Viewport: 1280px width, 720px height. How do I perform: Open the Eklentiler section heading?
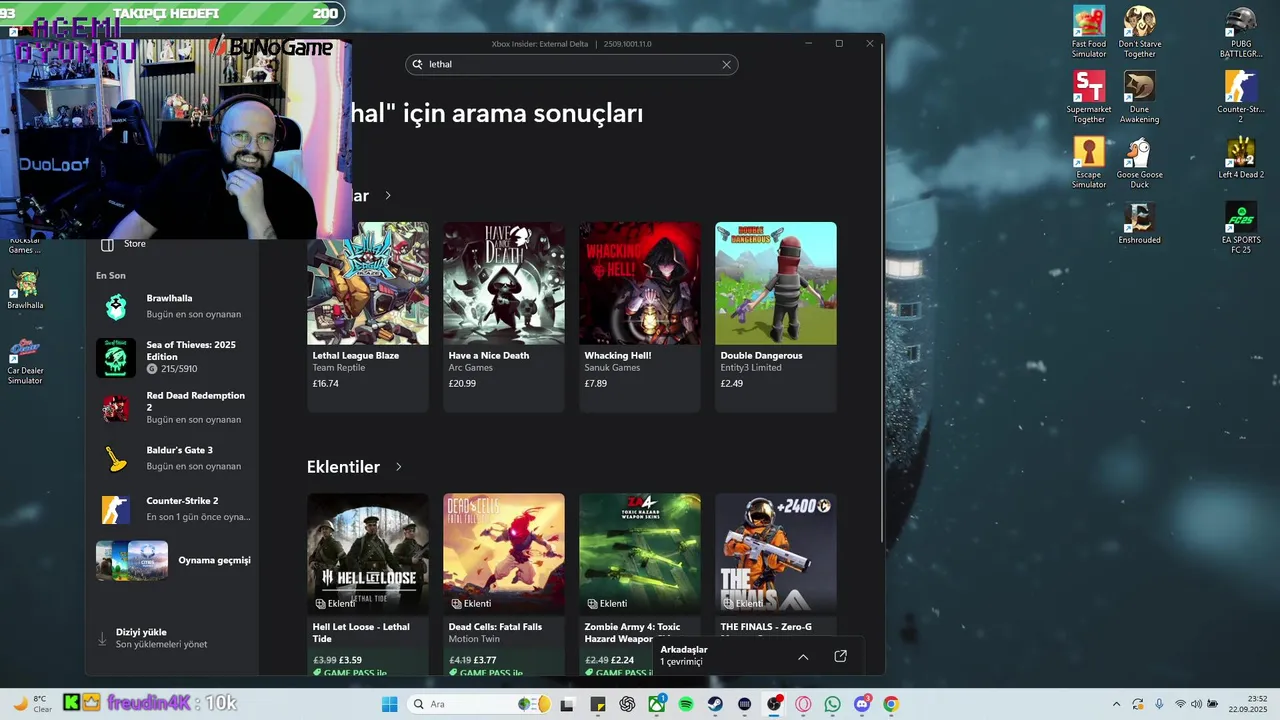[x=343, y=467]
